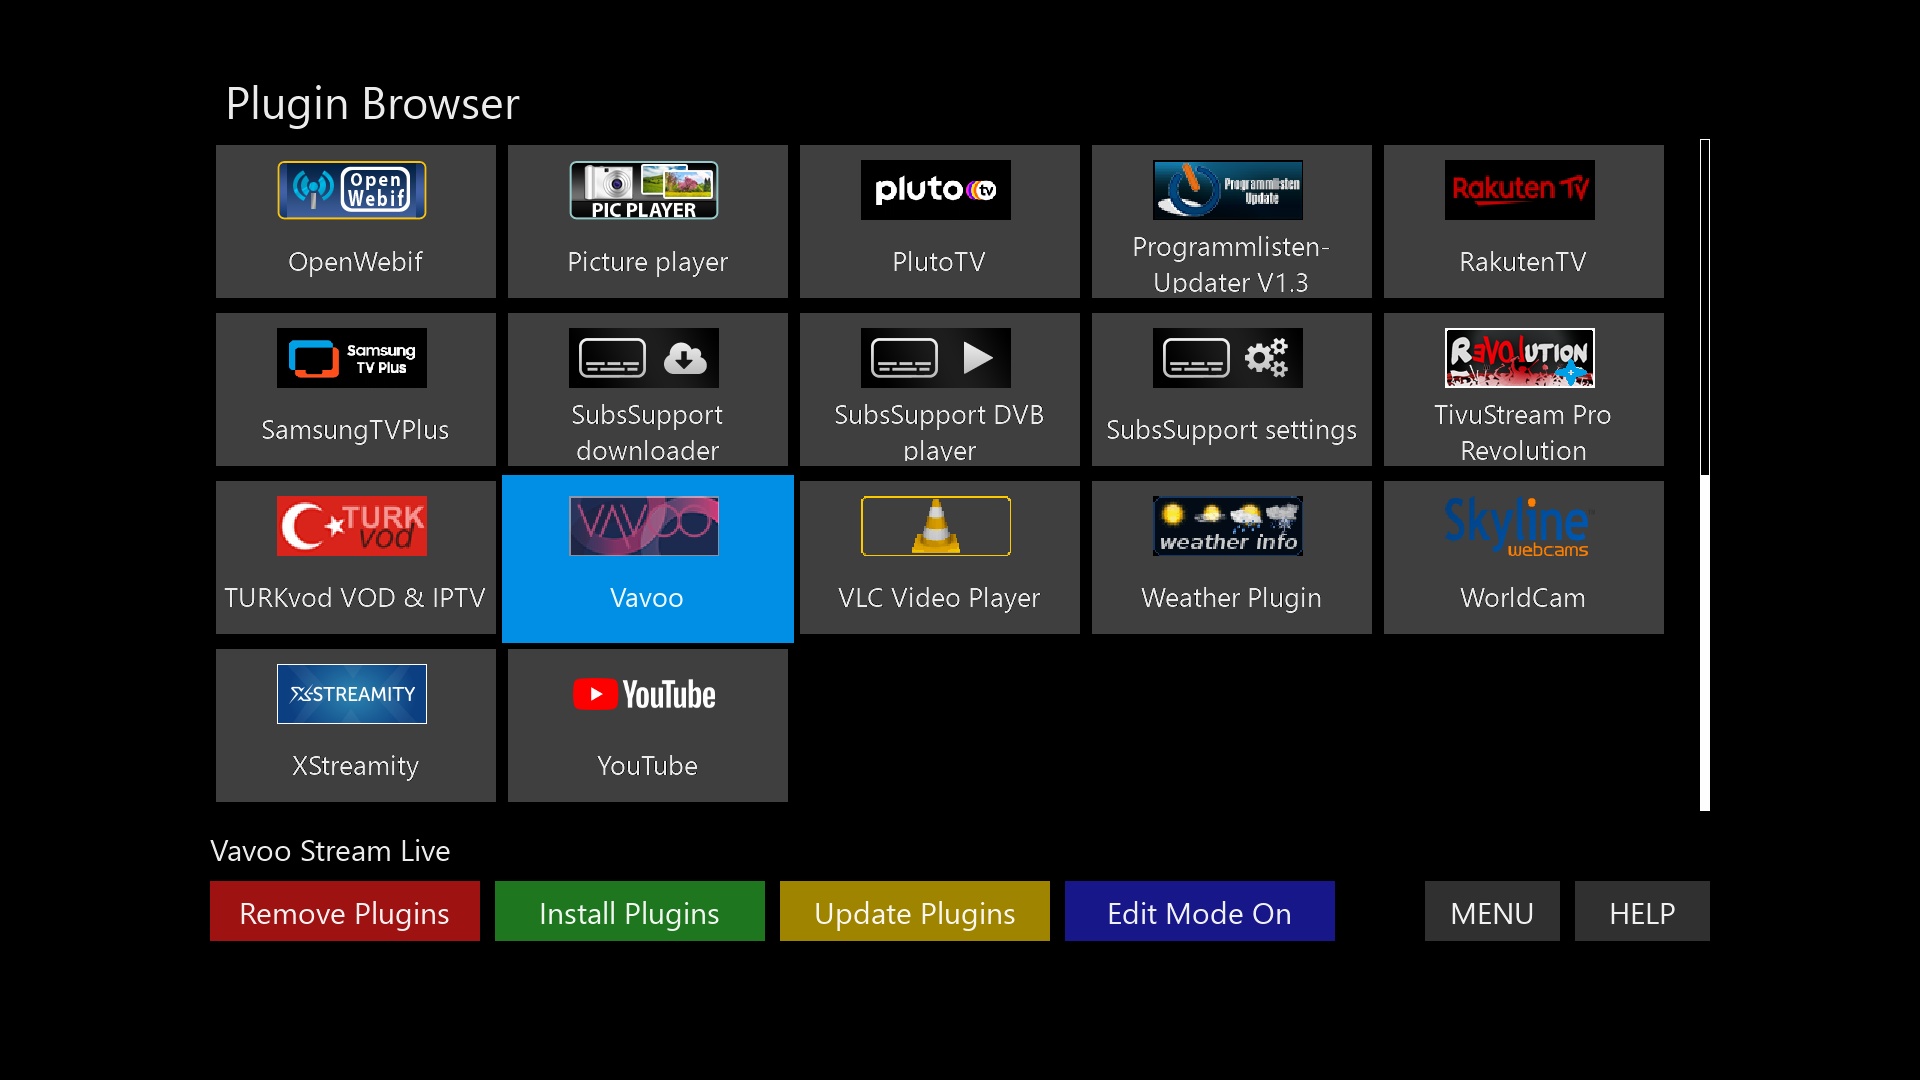Click the 'Picture player' label text
This screenshot has height=1080, width=1920.
click(x=647, y=262)
